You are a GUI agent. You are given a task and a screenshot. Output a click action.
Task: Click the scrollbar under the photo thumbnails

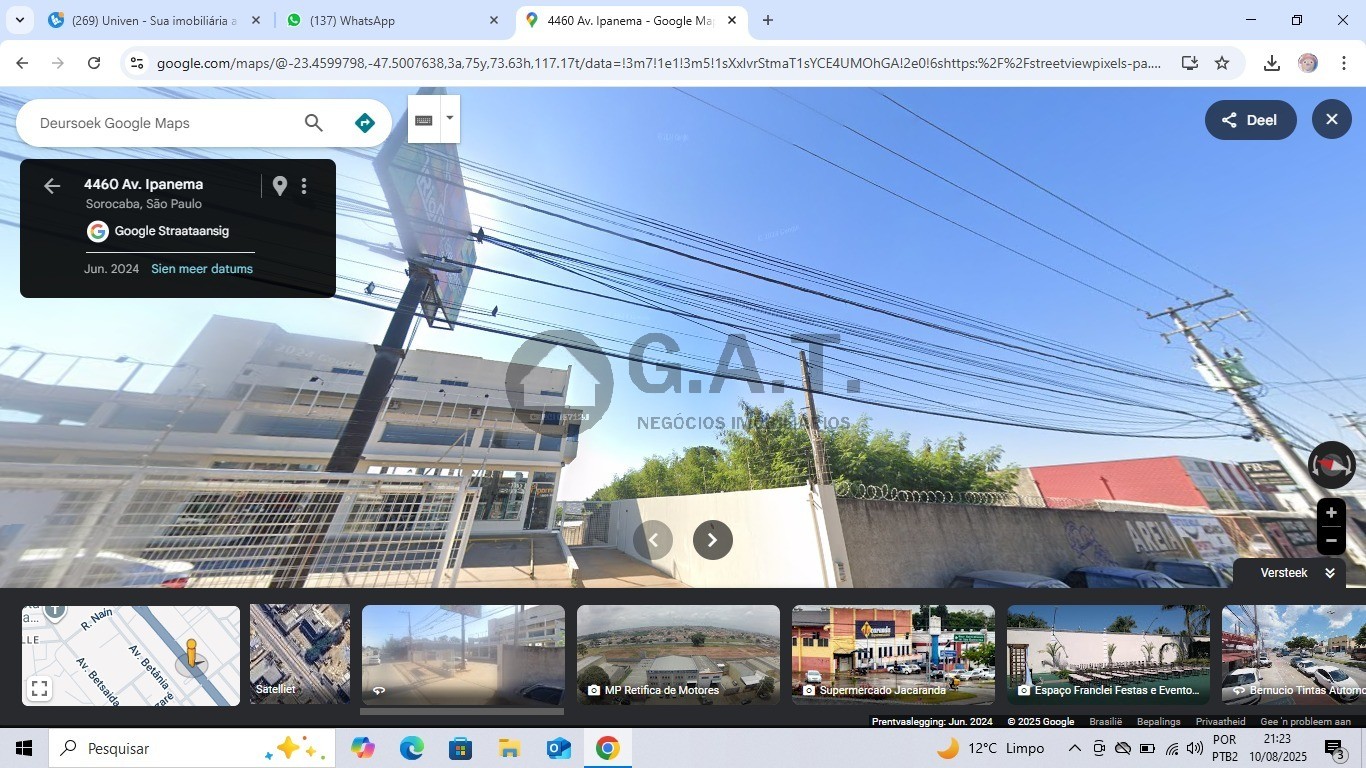coord(461,712)
